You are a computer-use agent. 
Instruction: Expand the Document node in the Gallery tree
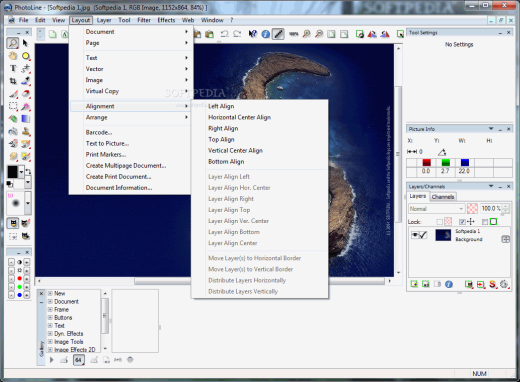point(50,301)
